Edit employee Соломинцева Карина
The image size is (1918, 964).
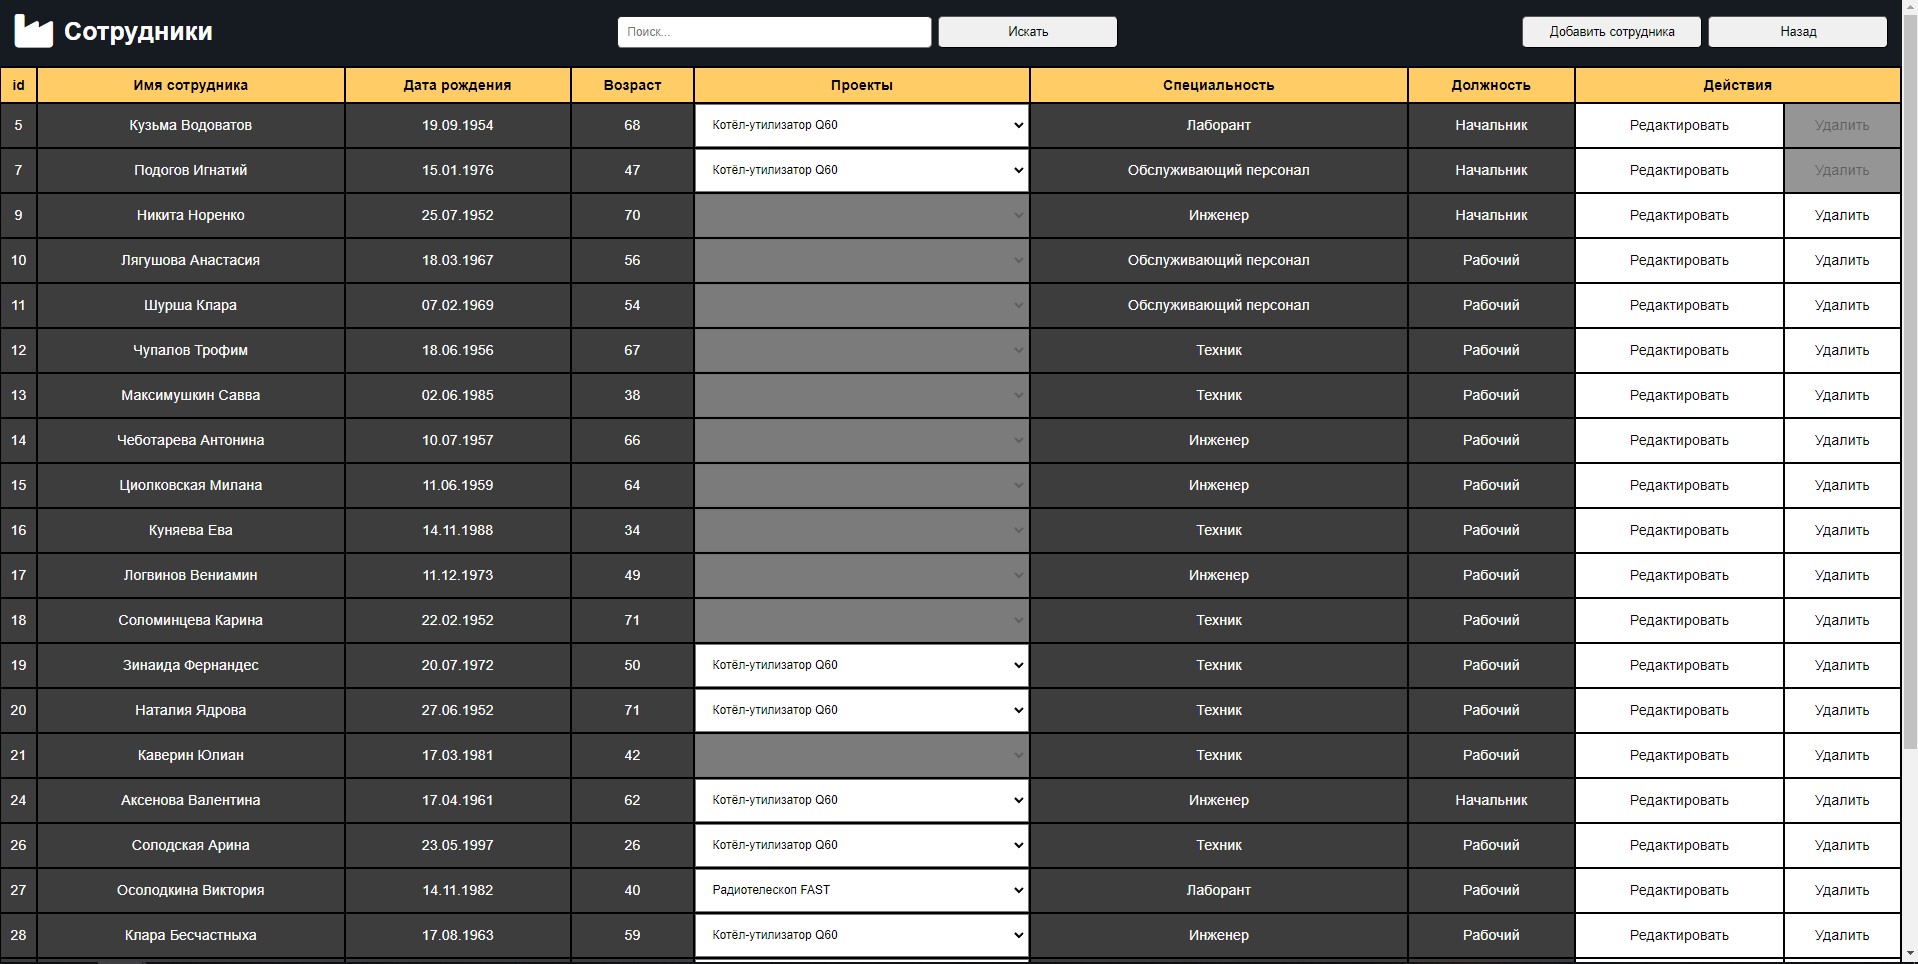[x=1679, y=621]
